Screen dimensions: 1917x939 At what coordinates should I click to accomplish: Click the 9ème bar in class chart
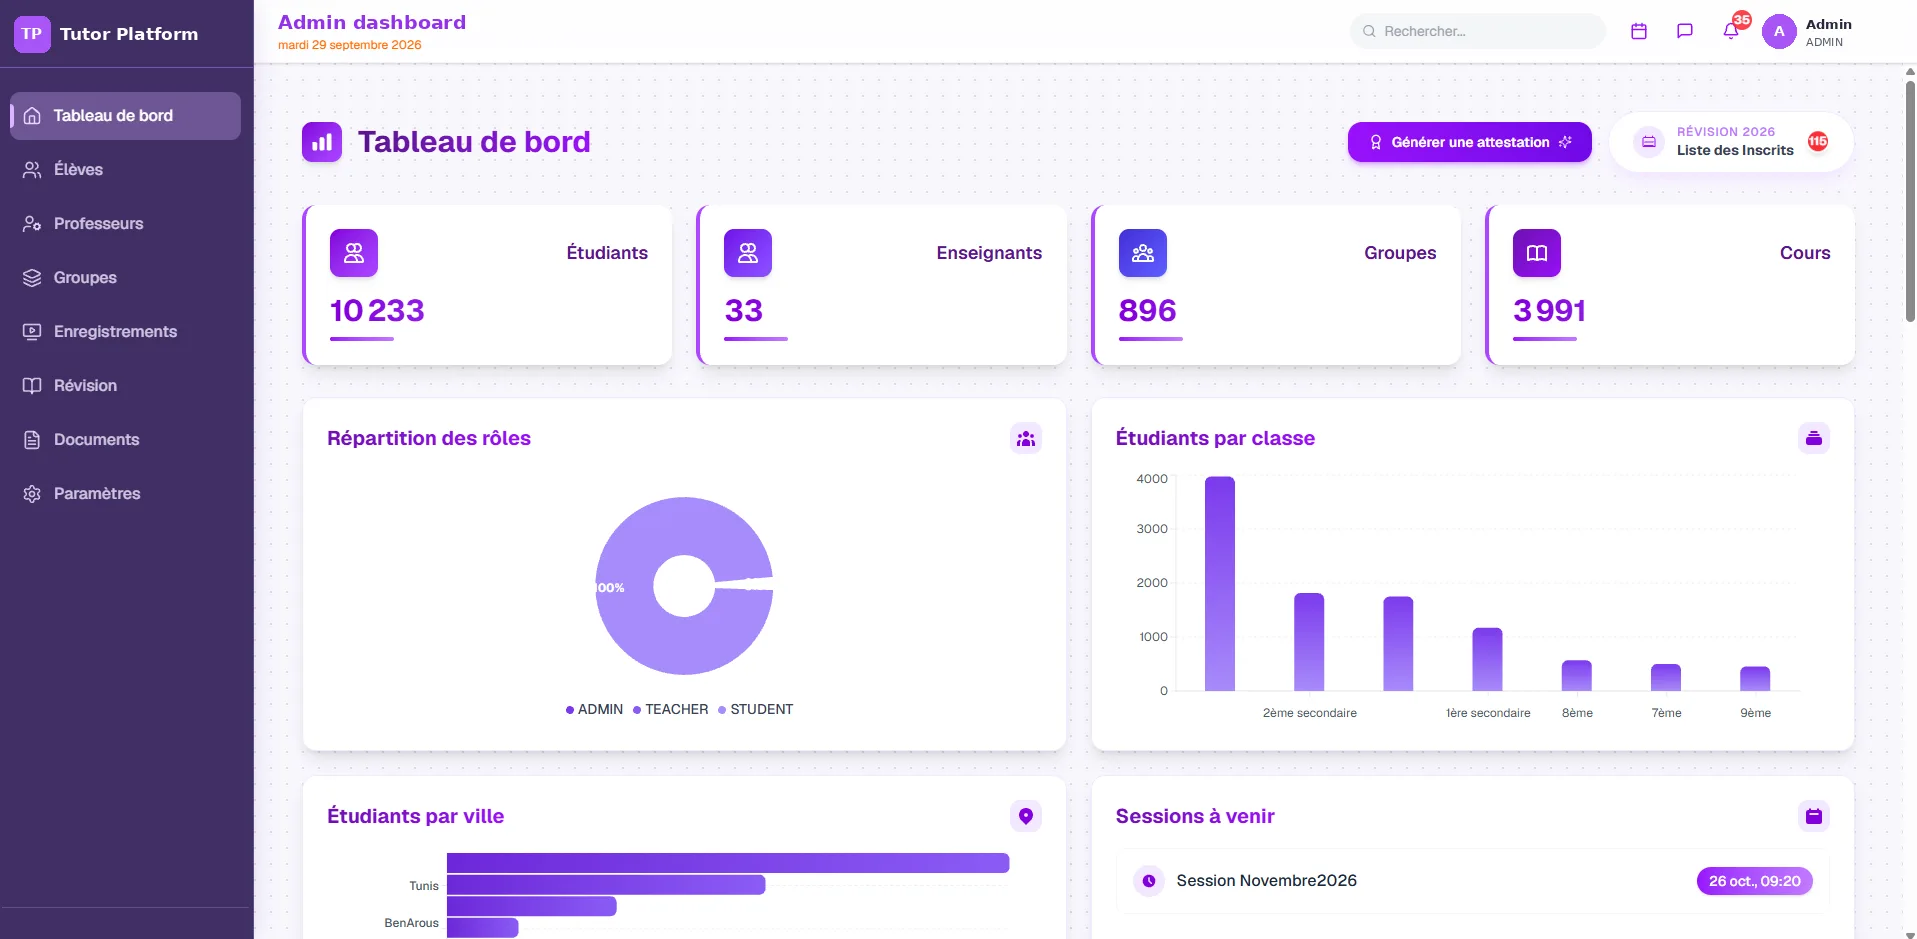click(x=1755, y=679)
